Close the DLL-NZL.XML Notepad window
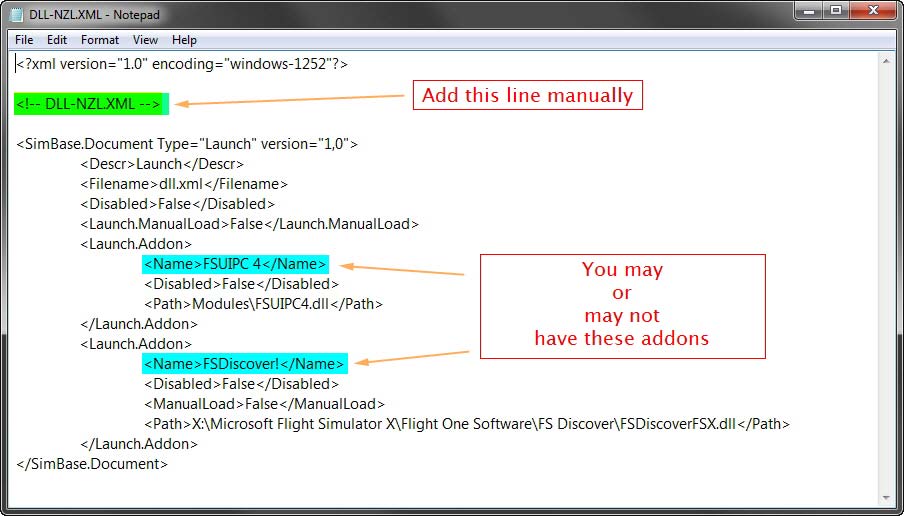 pyautogui.click(x=871, y=11)
